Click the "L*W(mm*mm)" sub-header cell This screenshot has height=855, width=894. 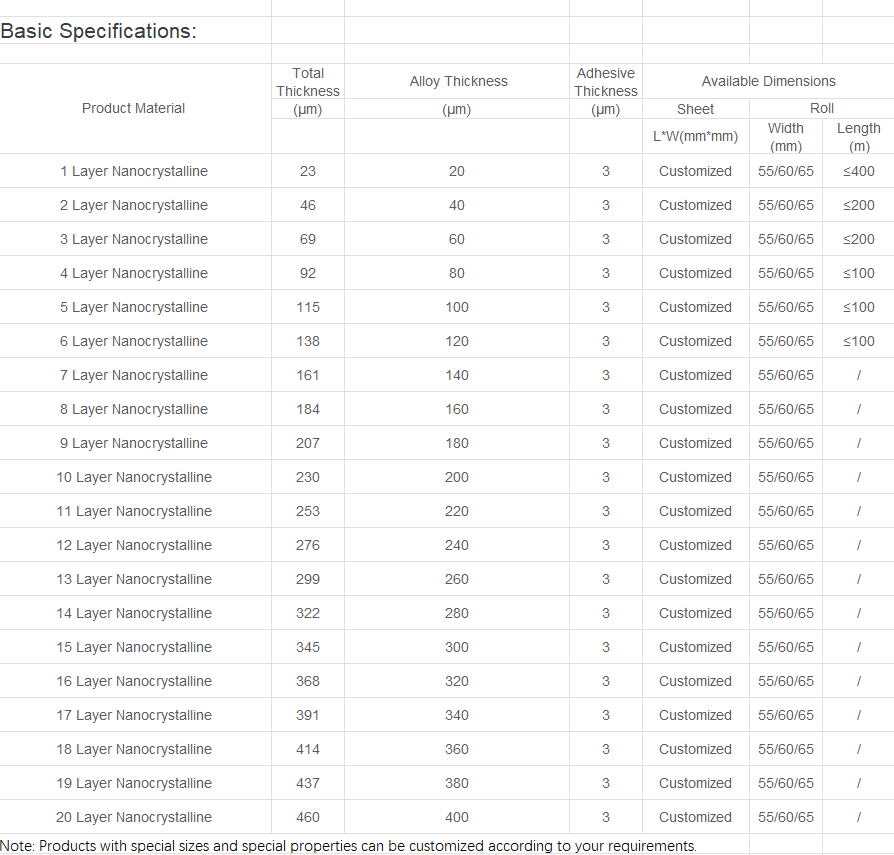pos(695,136)
